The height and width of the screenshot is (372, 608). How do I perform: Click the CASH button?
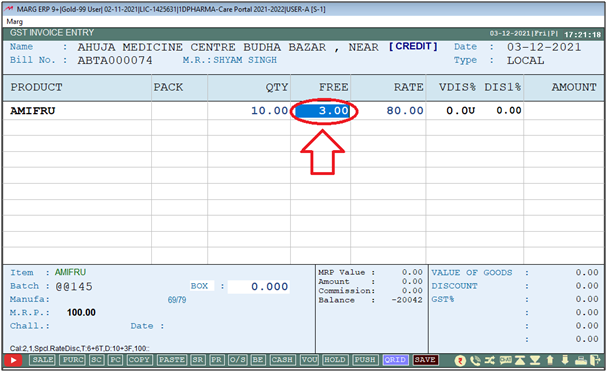[x=282, y=360]
